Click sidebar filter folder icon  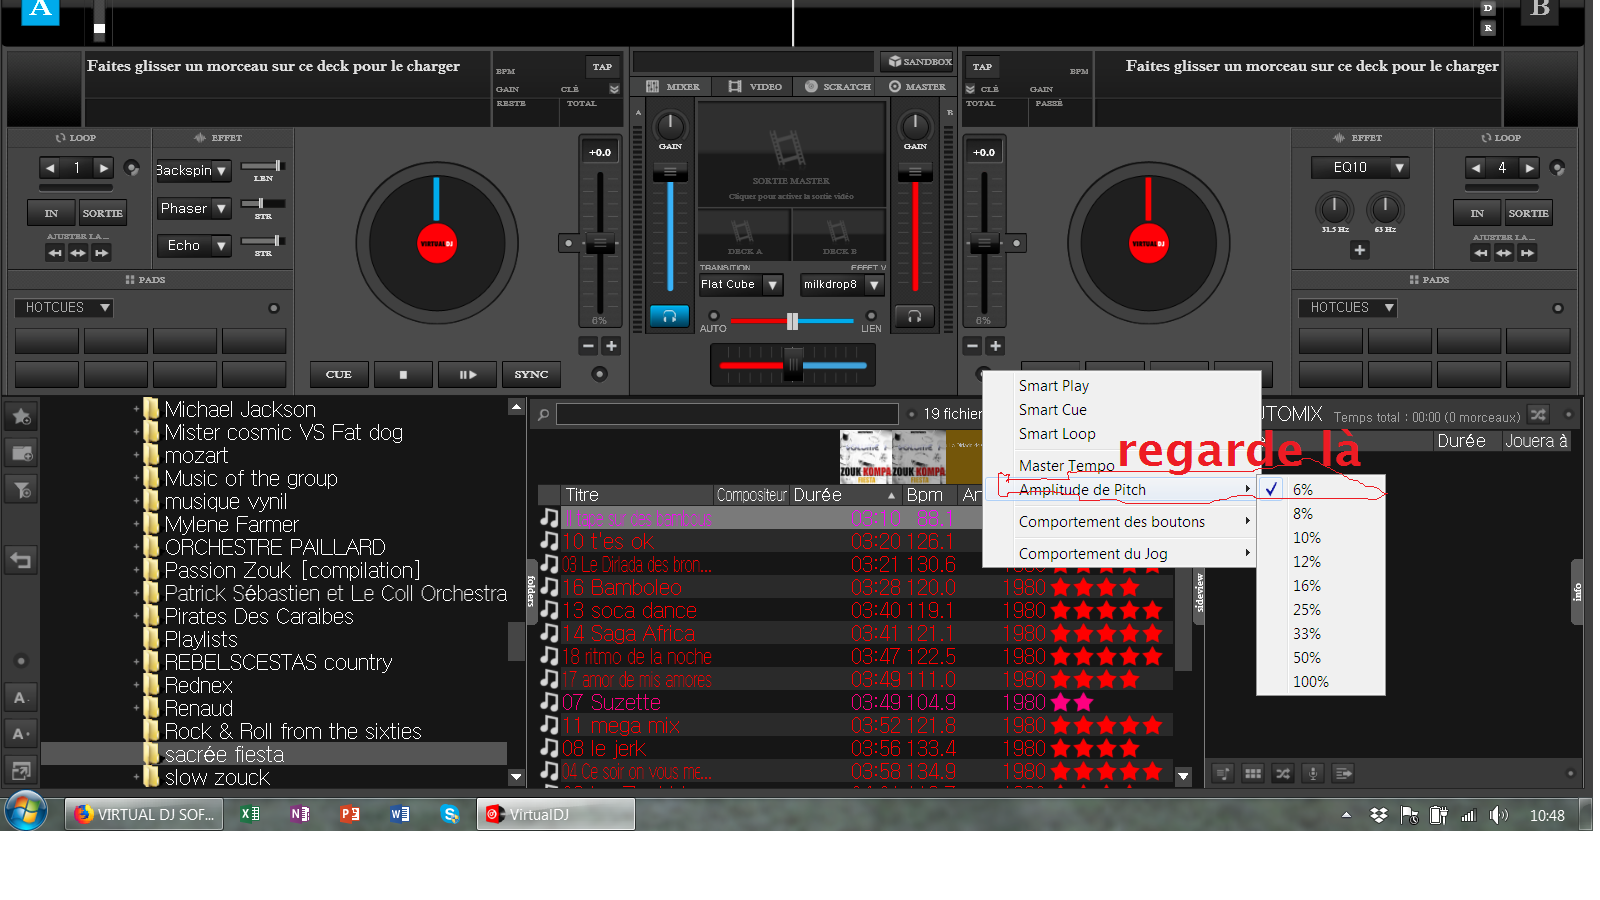pos(21,488)
